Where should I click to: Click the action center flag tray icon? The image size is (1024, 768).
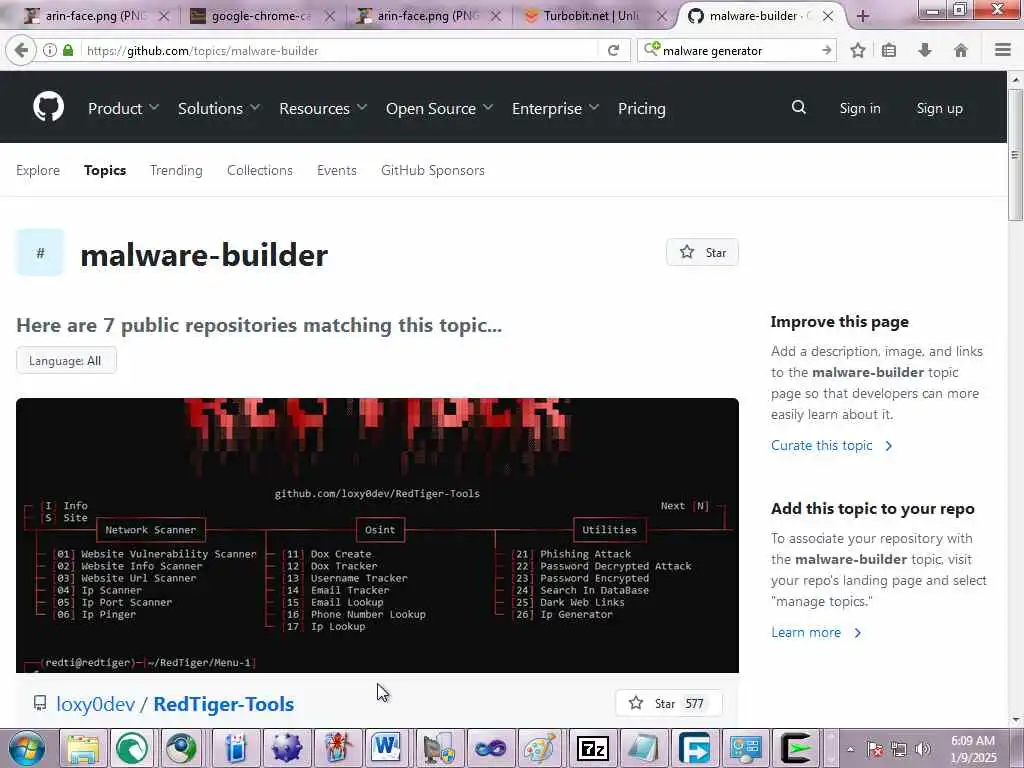pos(874,749)
